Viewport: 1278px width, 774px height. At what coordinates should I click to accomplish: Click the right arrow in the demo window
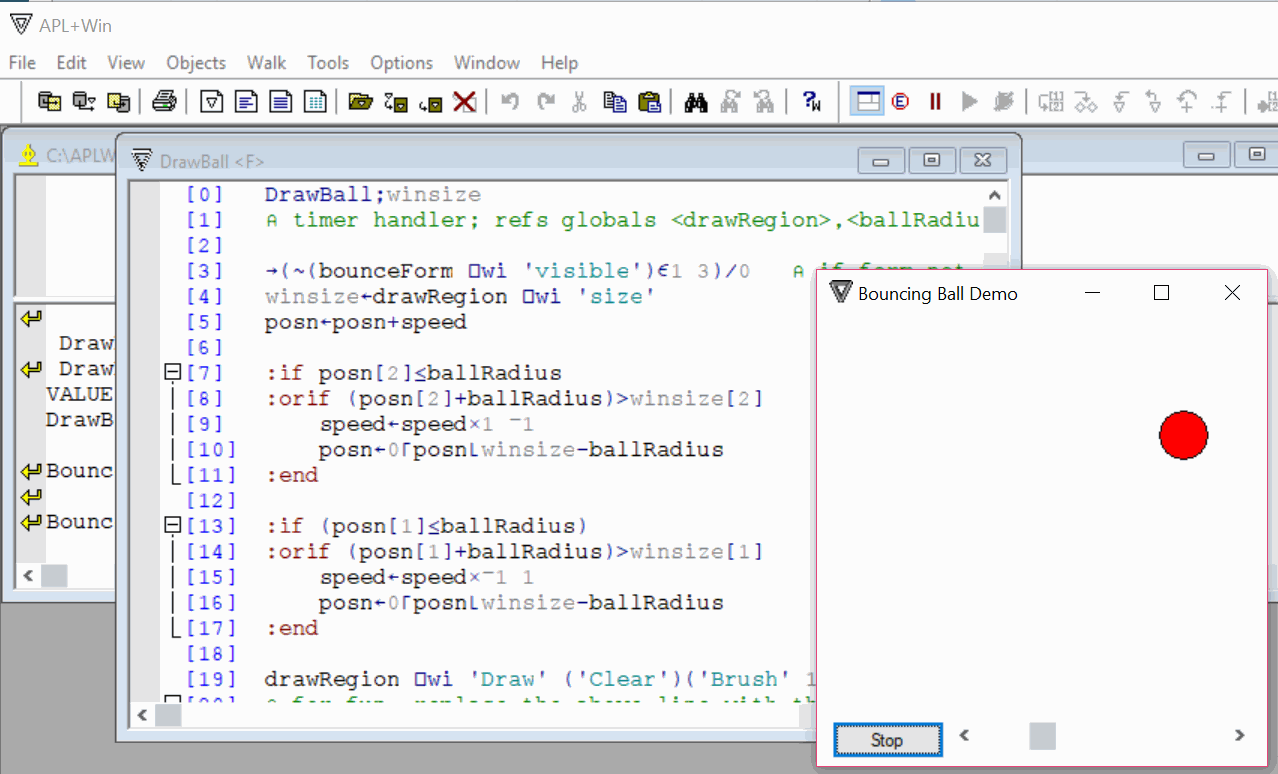pos(1241,734)
